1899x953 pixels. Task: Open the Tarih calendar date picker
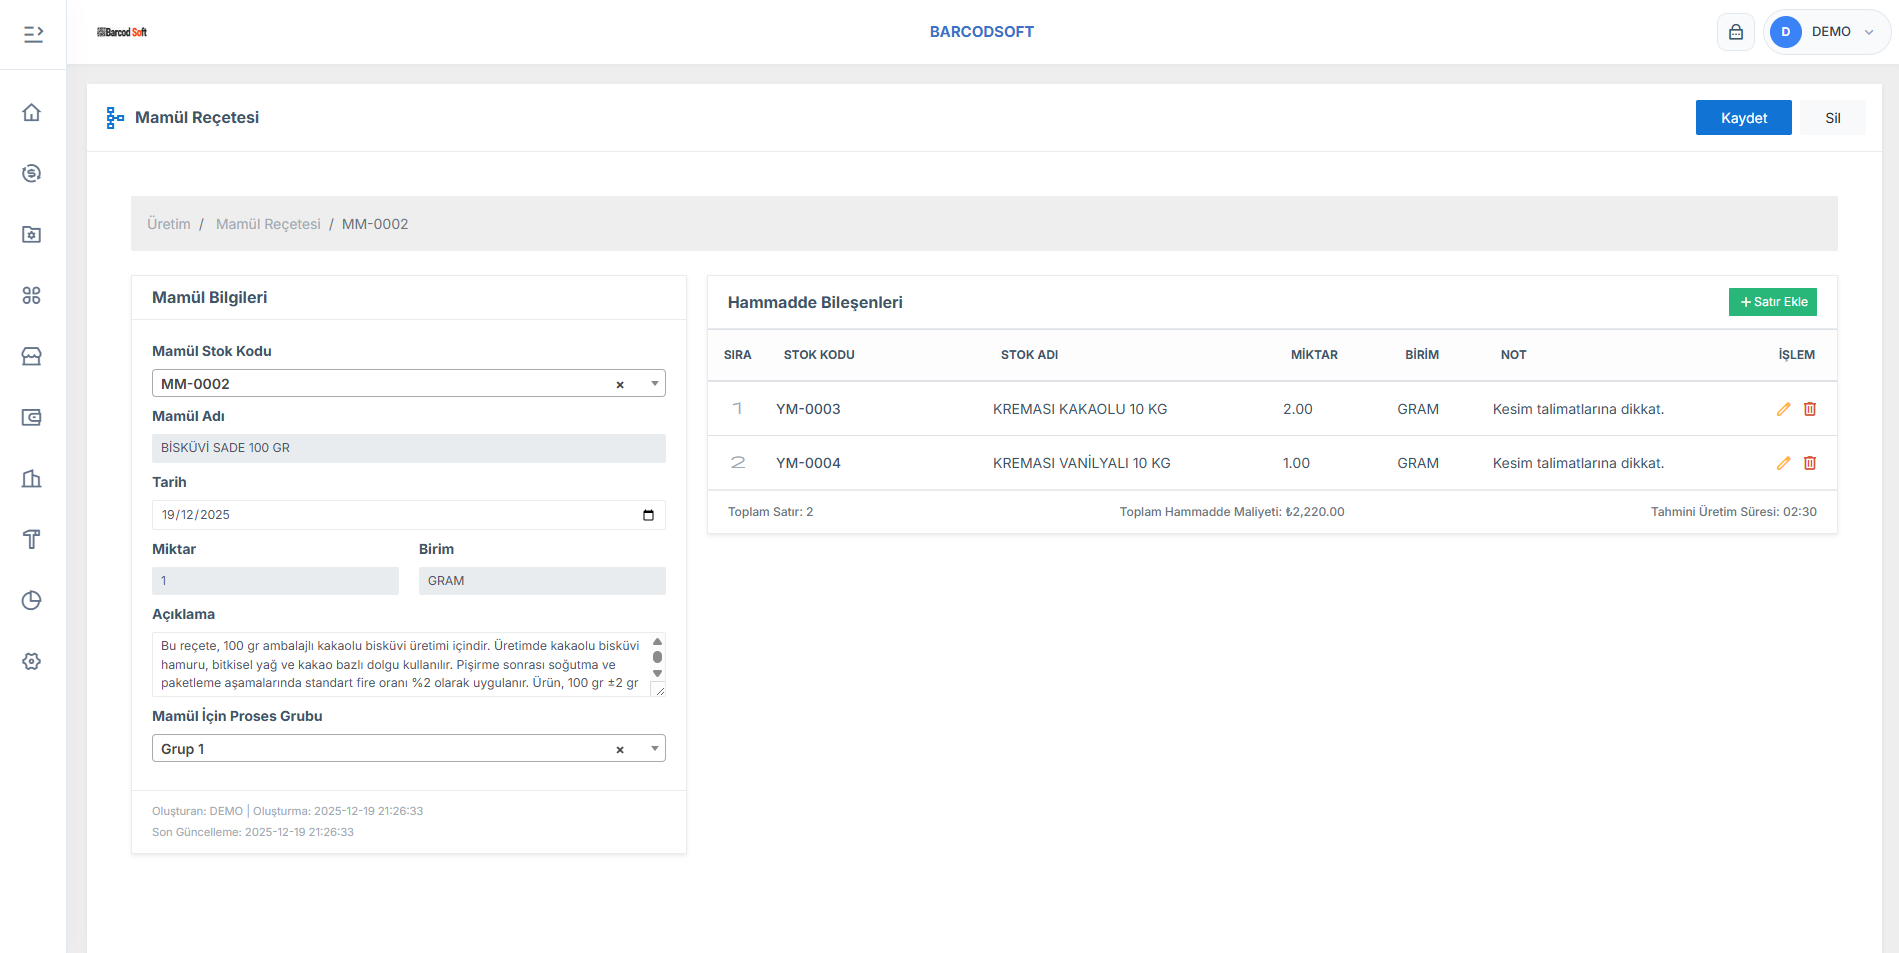pyautogui.click(x=648, y=515)
